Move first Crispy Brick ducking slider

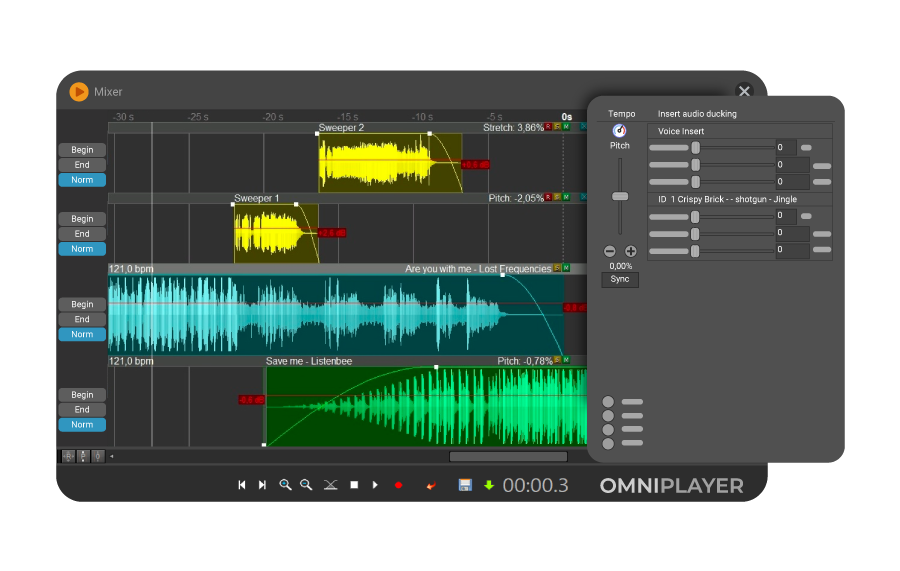695,217
